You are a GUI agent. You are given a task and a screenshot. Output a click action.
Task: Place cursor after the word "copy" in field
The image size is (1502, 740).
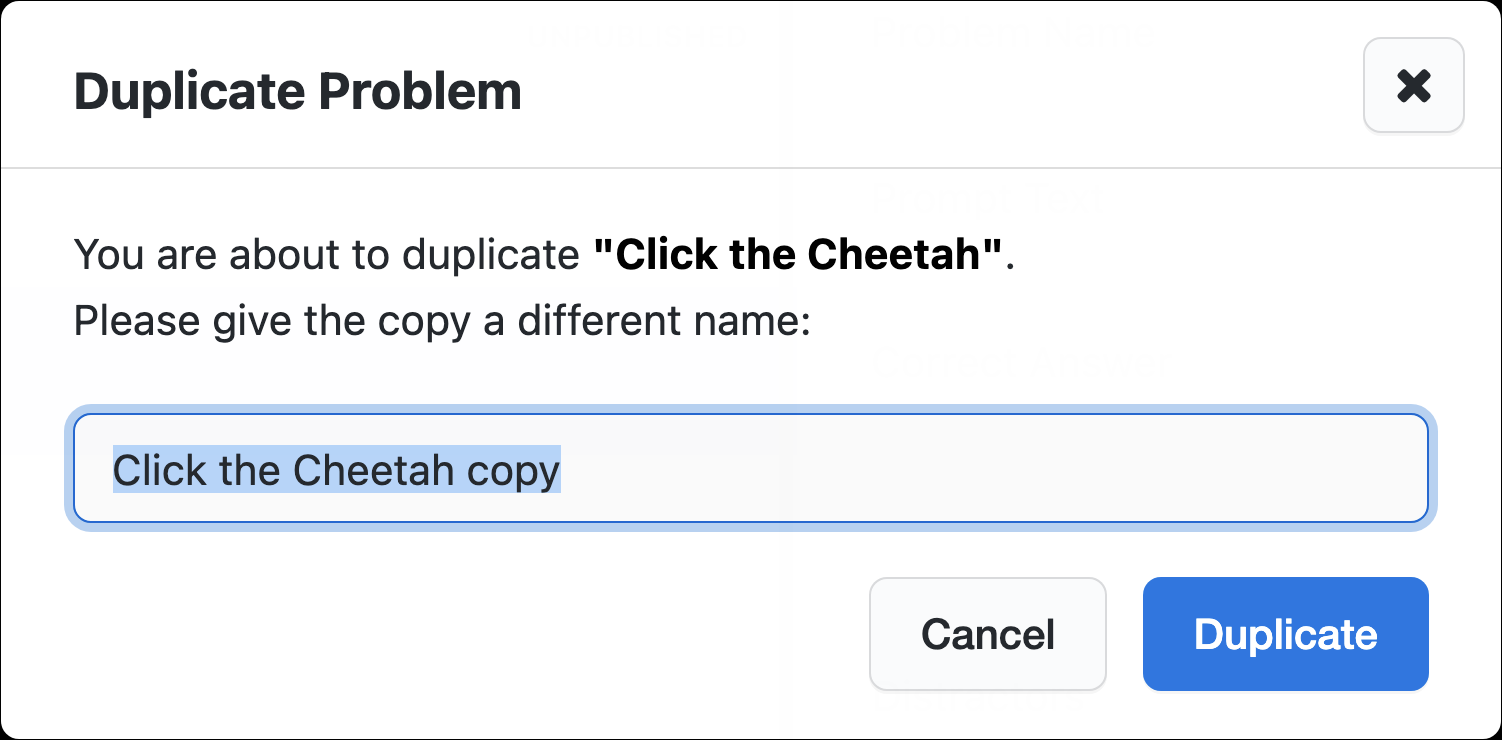click(x=562, y=470)
